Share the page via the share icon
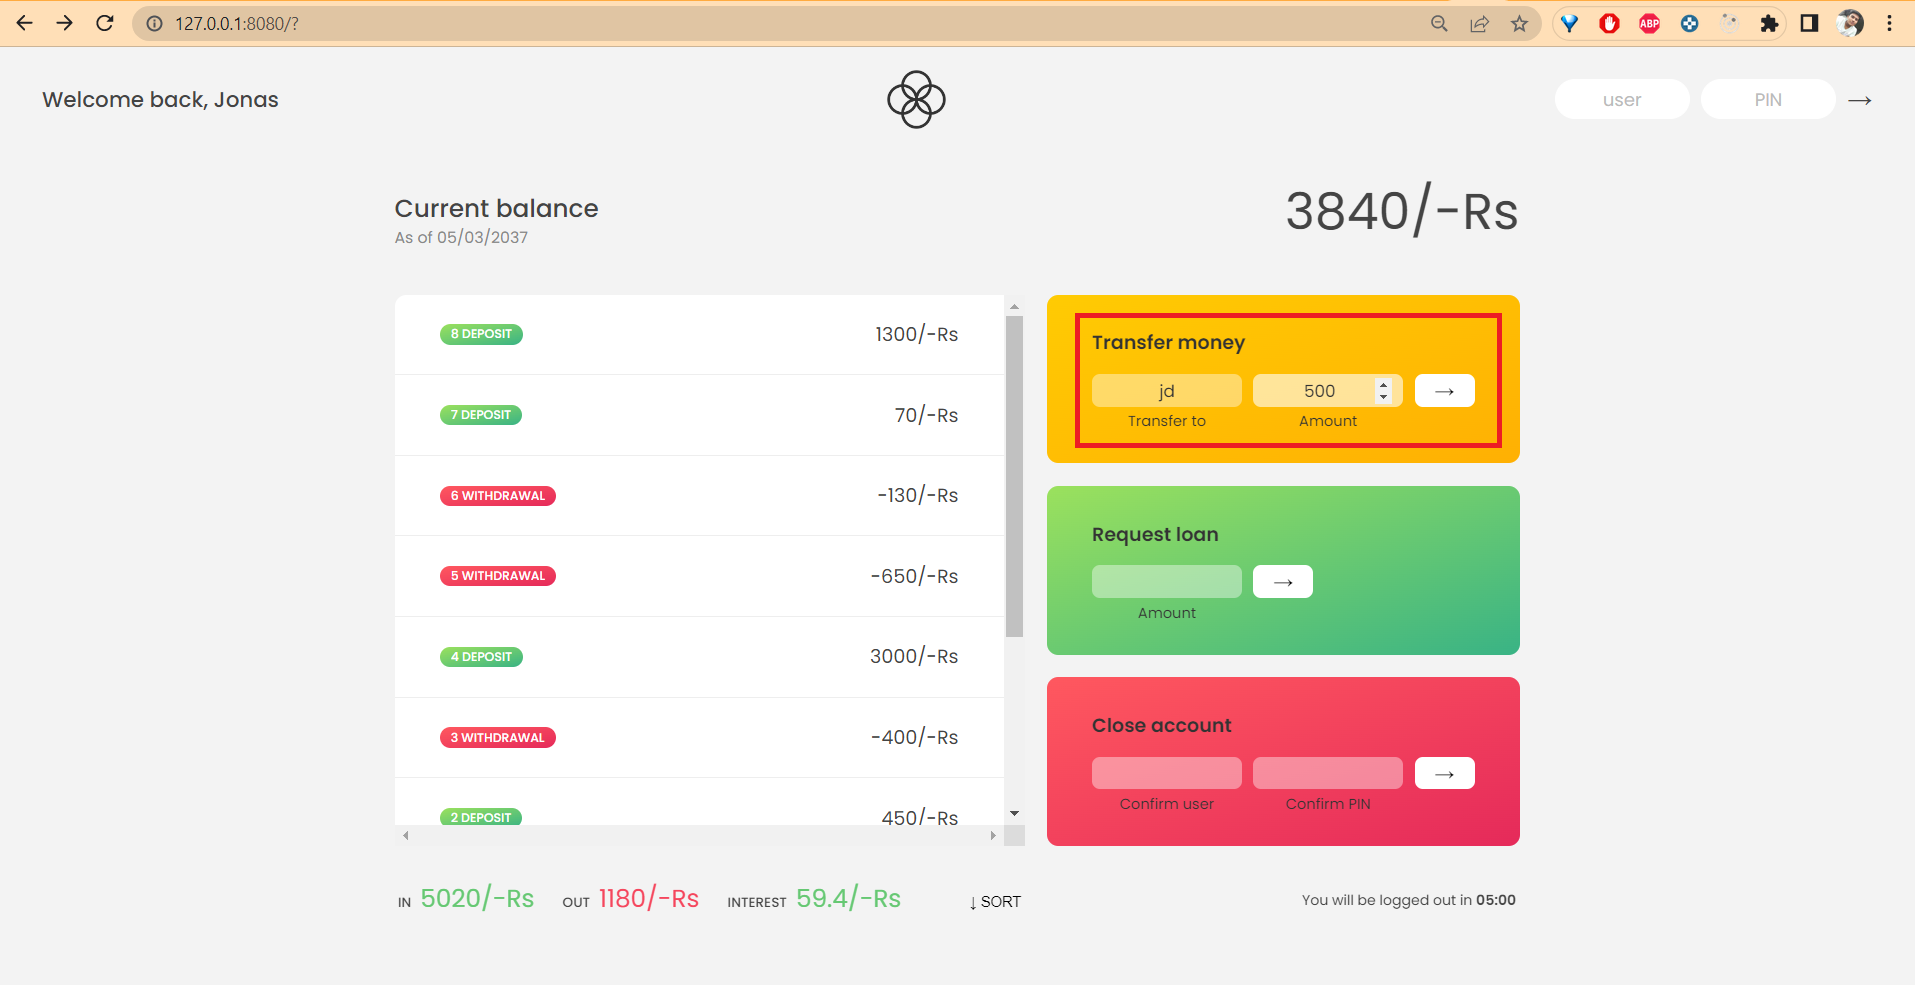 point(1480,22)
